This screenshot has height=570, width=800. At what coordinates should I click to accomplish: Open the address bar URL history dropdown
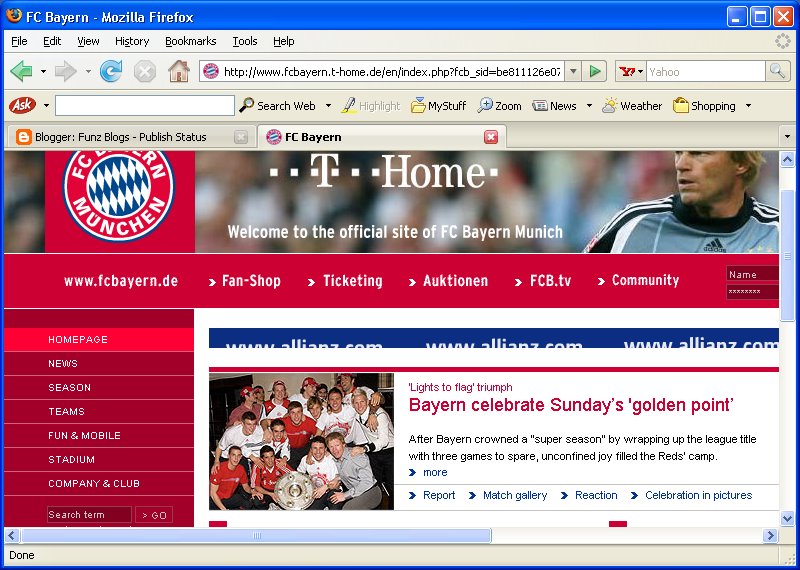tap(573, 71)
